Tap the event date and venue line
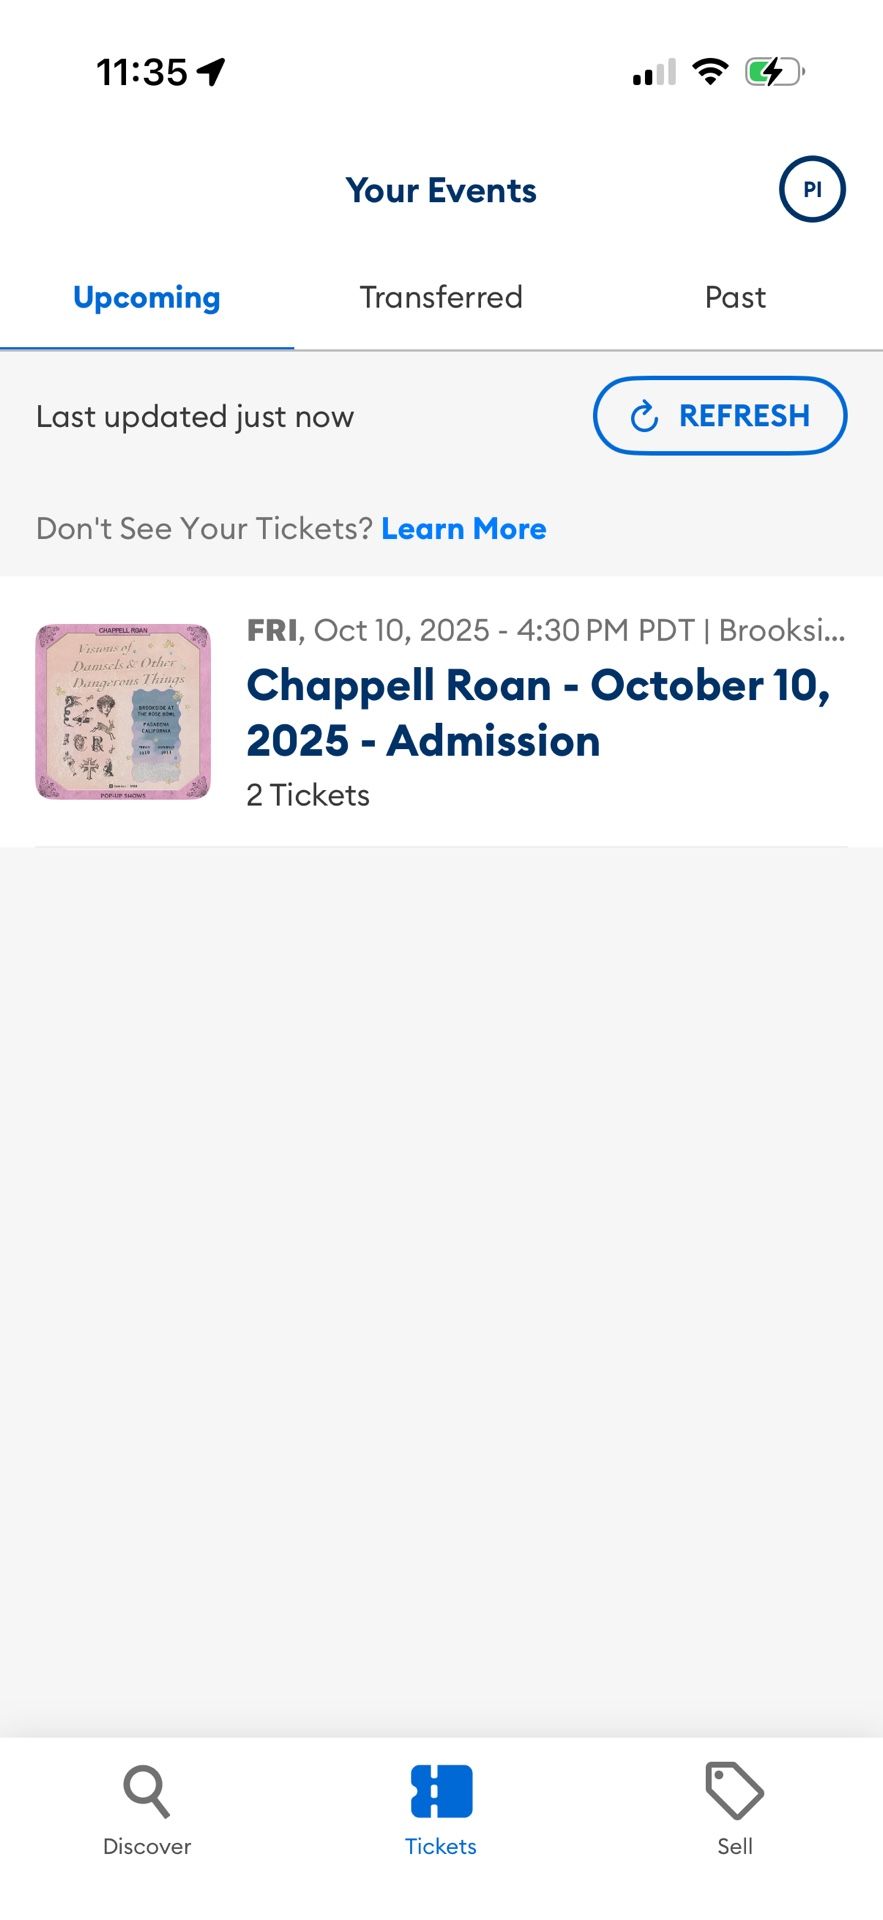Image resolution: width=883 pixels, height=1920 pixels. click(545, 631)
